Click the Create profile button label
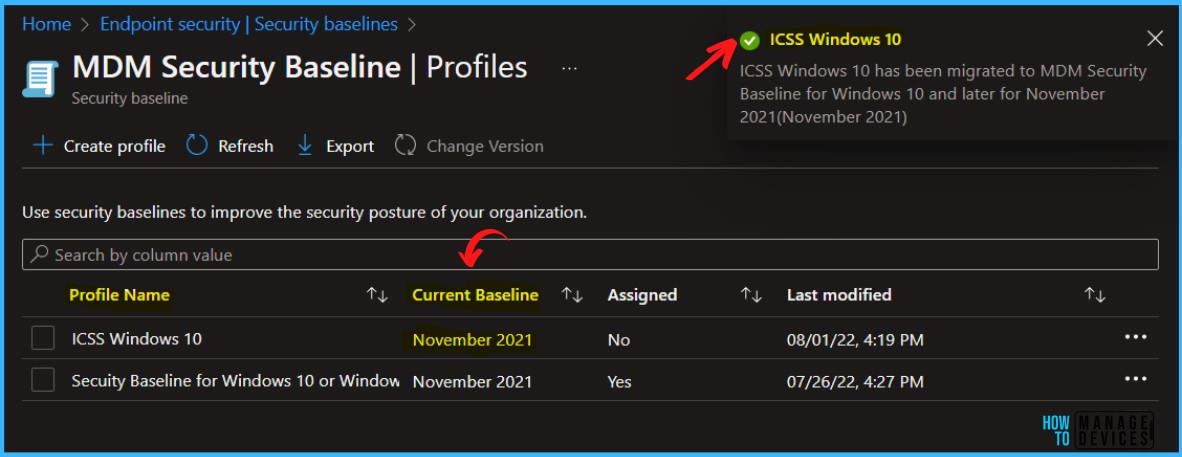This screenshot has height=457, width=1182. click(115, 146)
